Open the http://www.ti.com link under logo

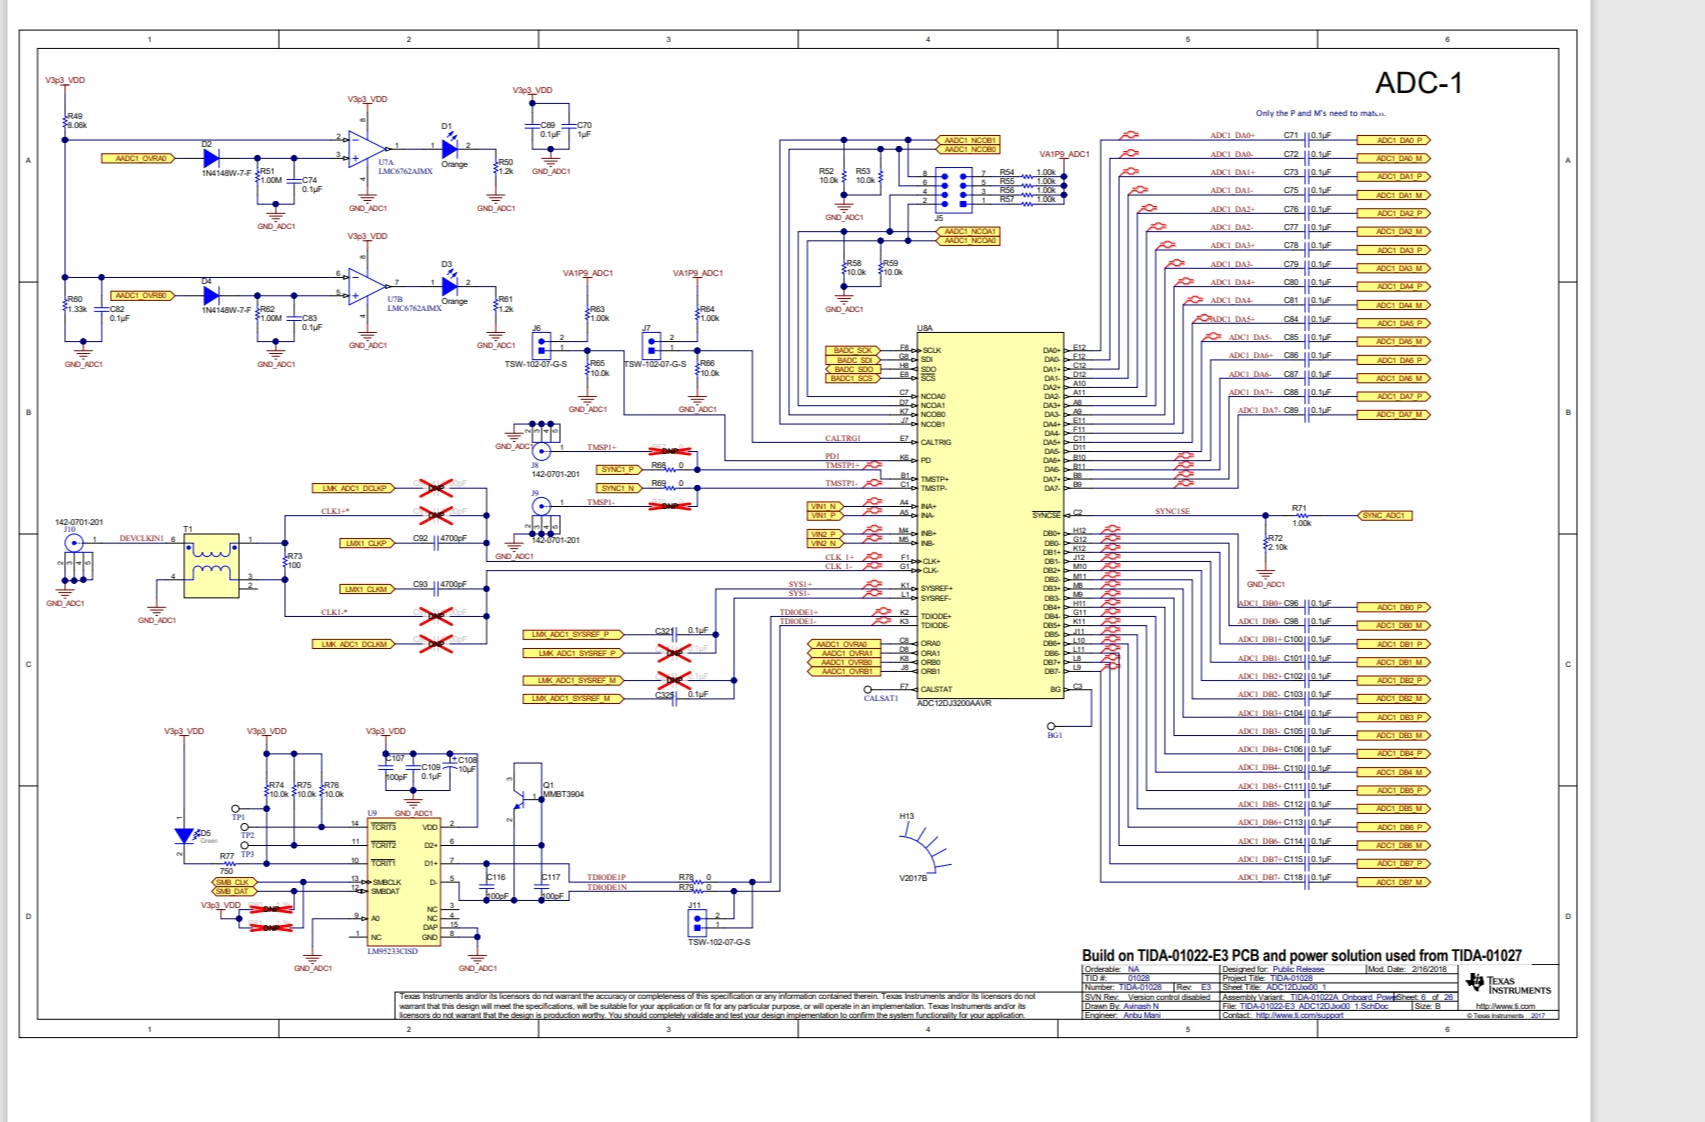(x=1505, y=1006)
